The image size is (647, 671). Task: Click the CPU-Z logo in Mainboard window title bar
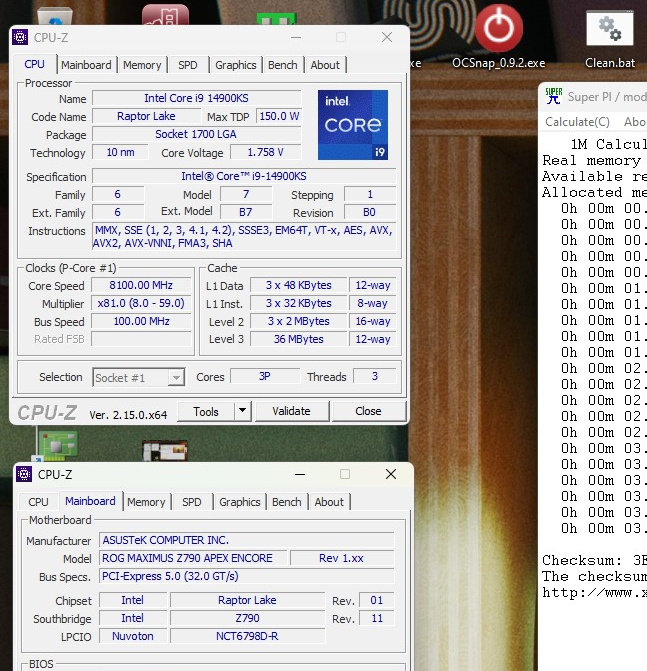[x=24, y=474]
